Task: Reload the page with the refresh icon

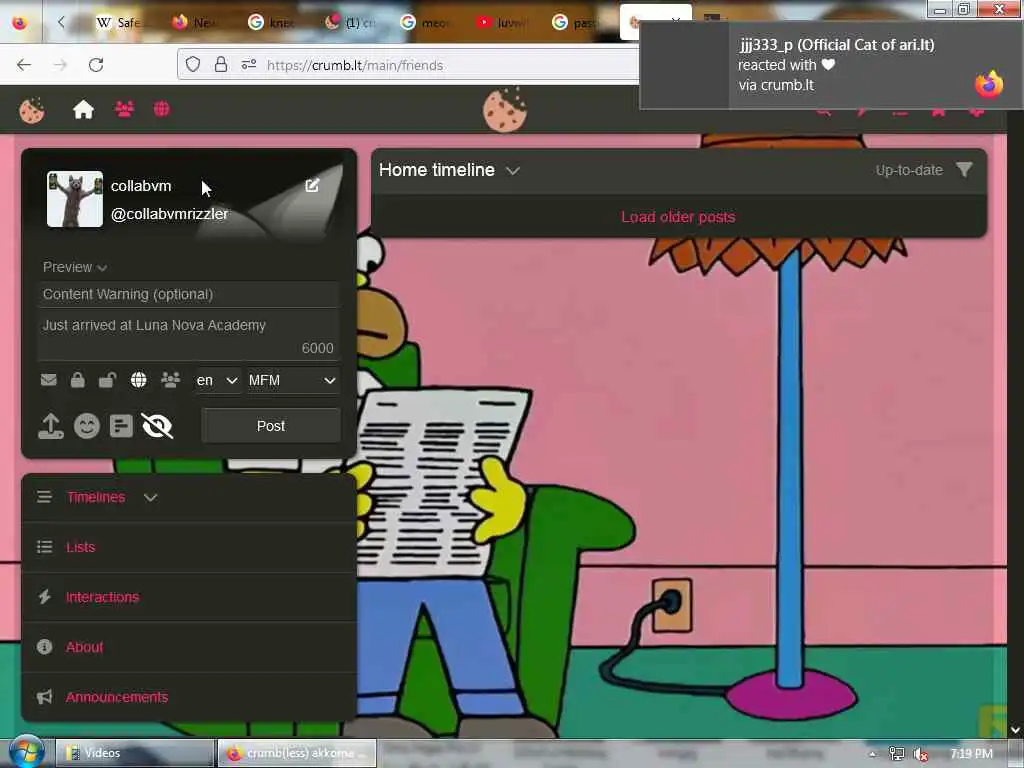Action: [x=96, y=65]
